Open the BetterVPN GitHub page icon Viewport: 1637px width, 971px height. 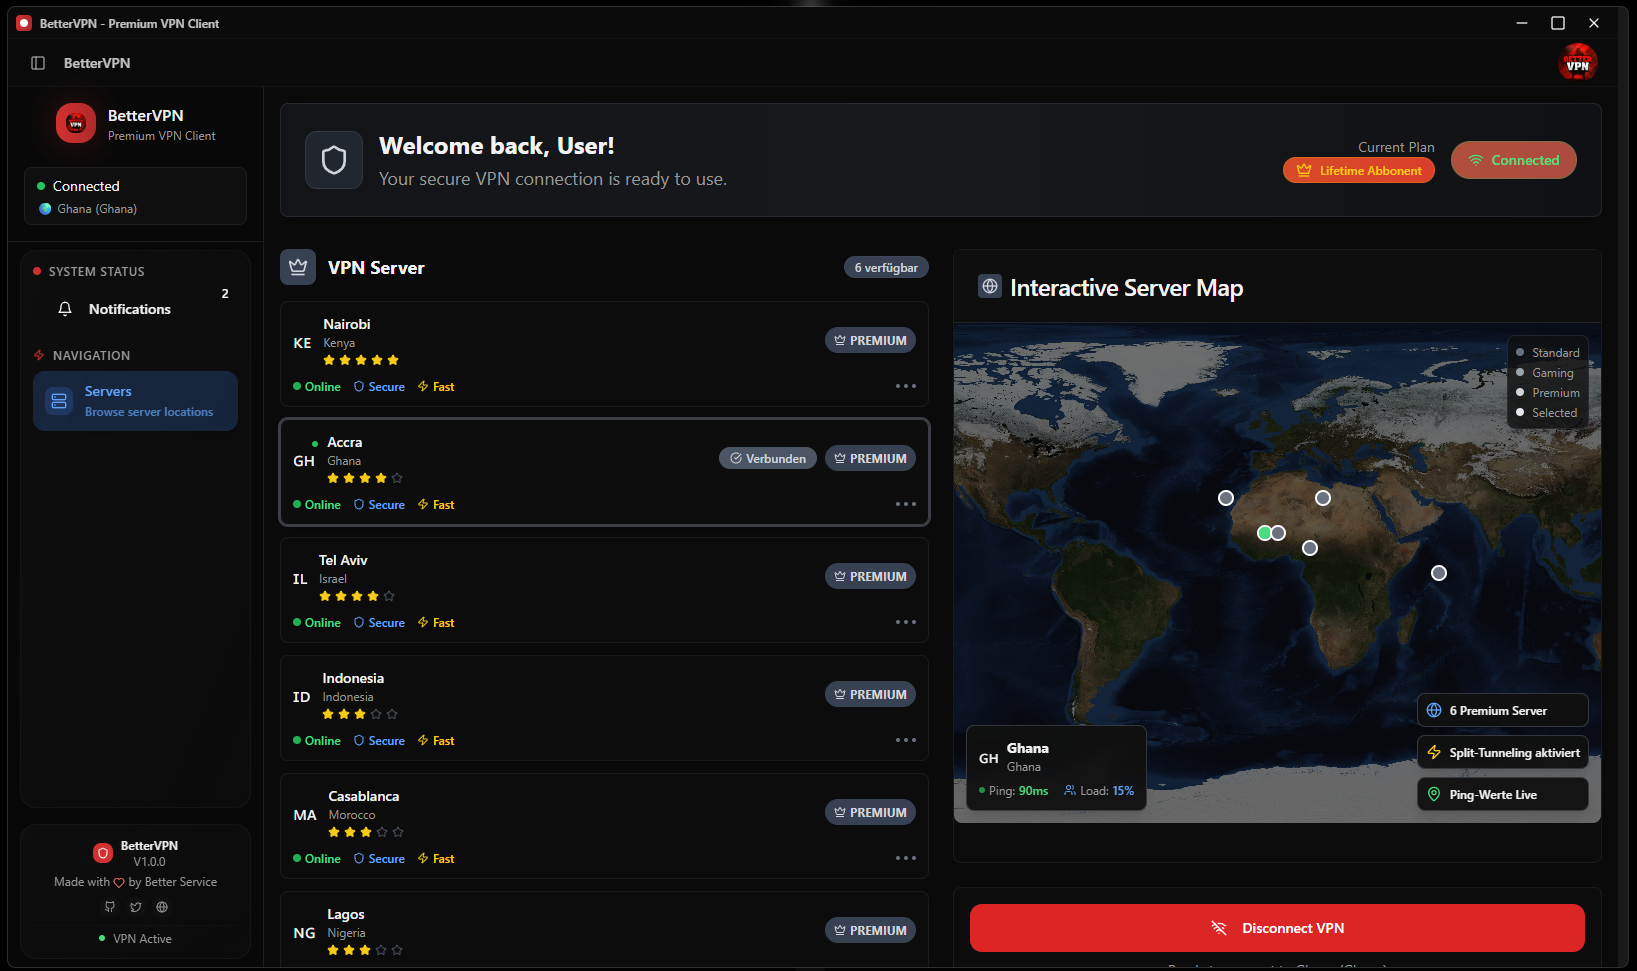(109, 907)
